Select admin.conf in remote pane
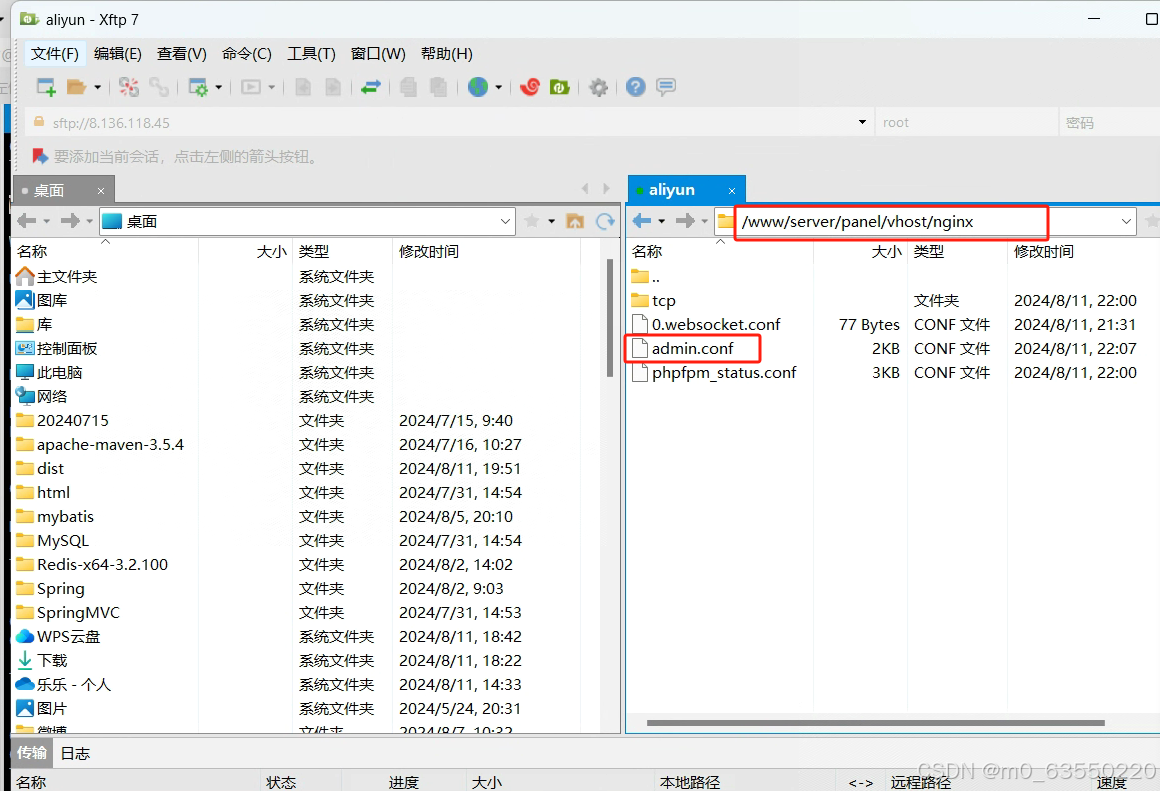 692,348
